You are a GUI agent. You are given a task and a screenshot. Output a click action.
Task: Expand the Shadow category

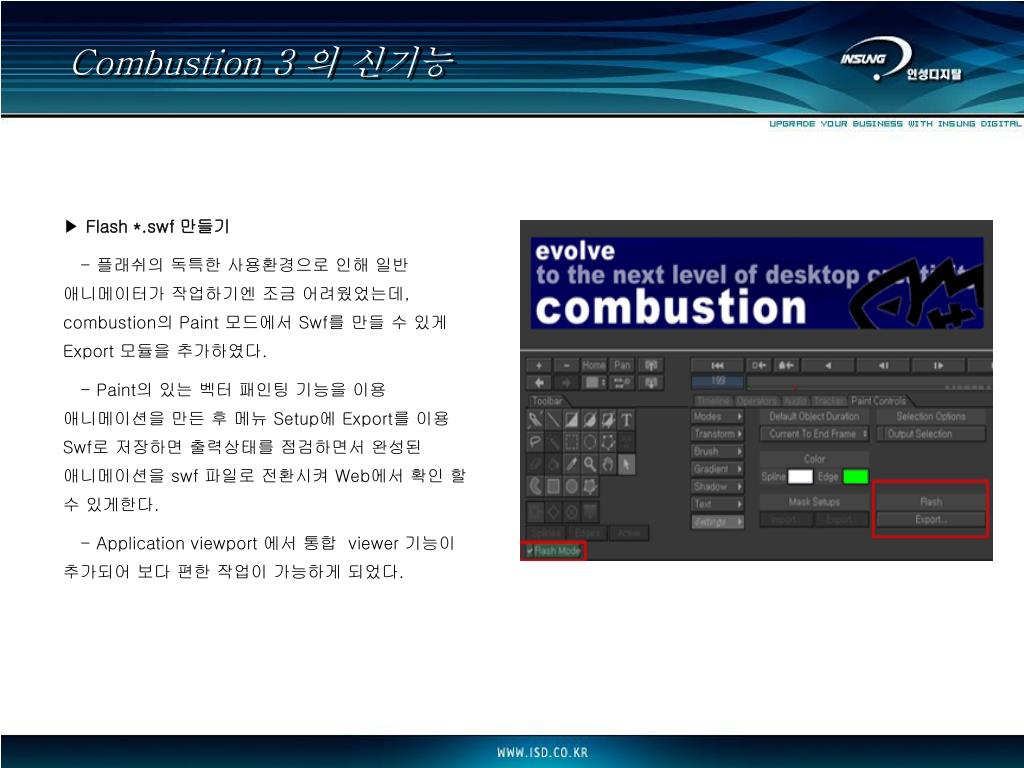(x=717, y=487)
